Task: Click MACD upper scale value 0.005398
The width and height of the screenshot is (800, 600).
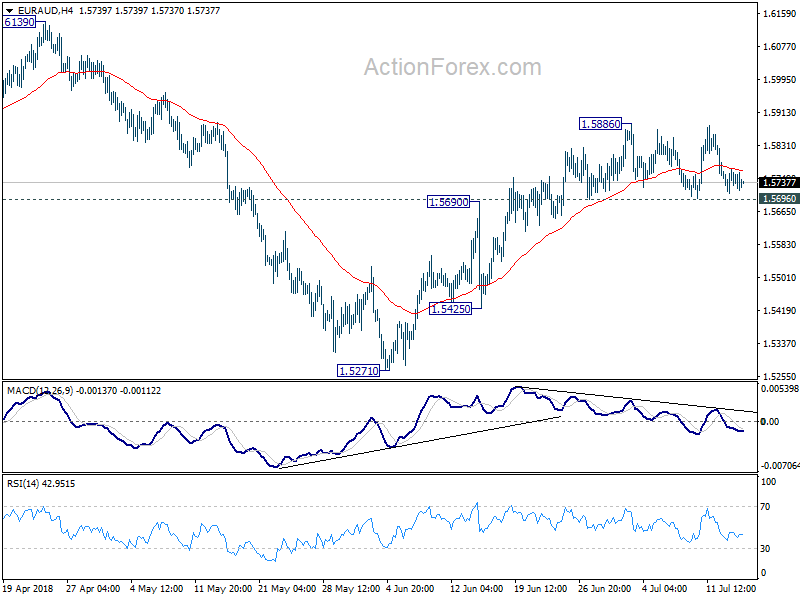Action: click(x=780, y=389)
